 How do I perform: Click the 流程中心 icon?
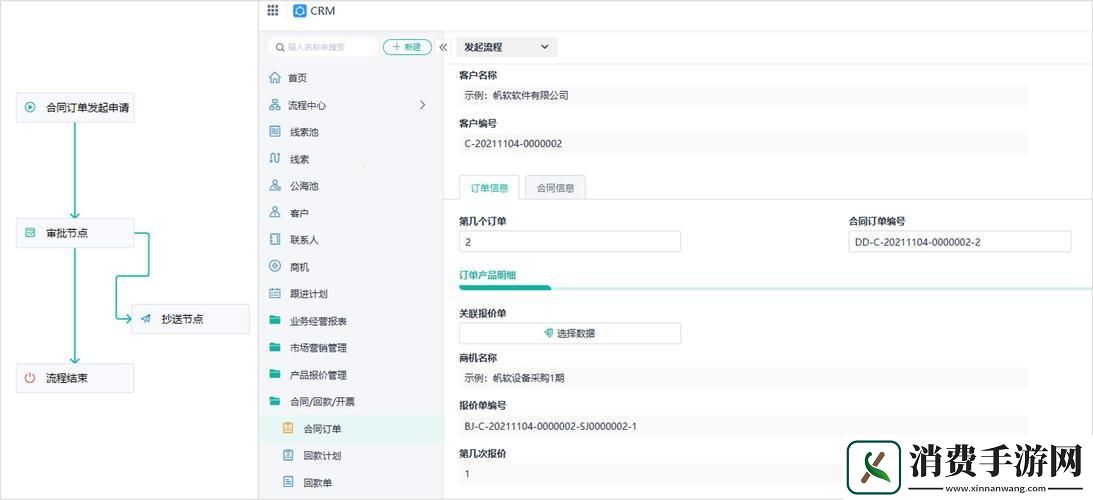[275, 105]
